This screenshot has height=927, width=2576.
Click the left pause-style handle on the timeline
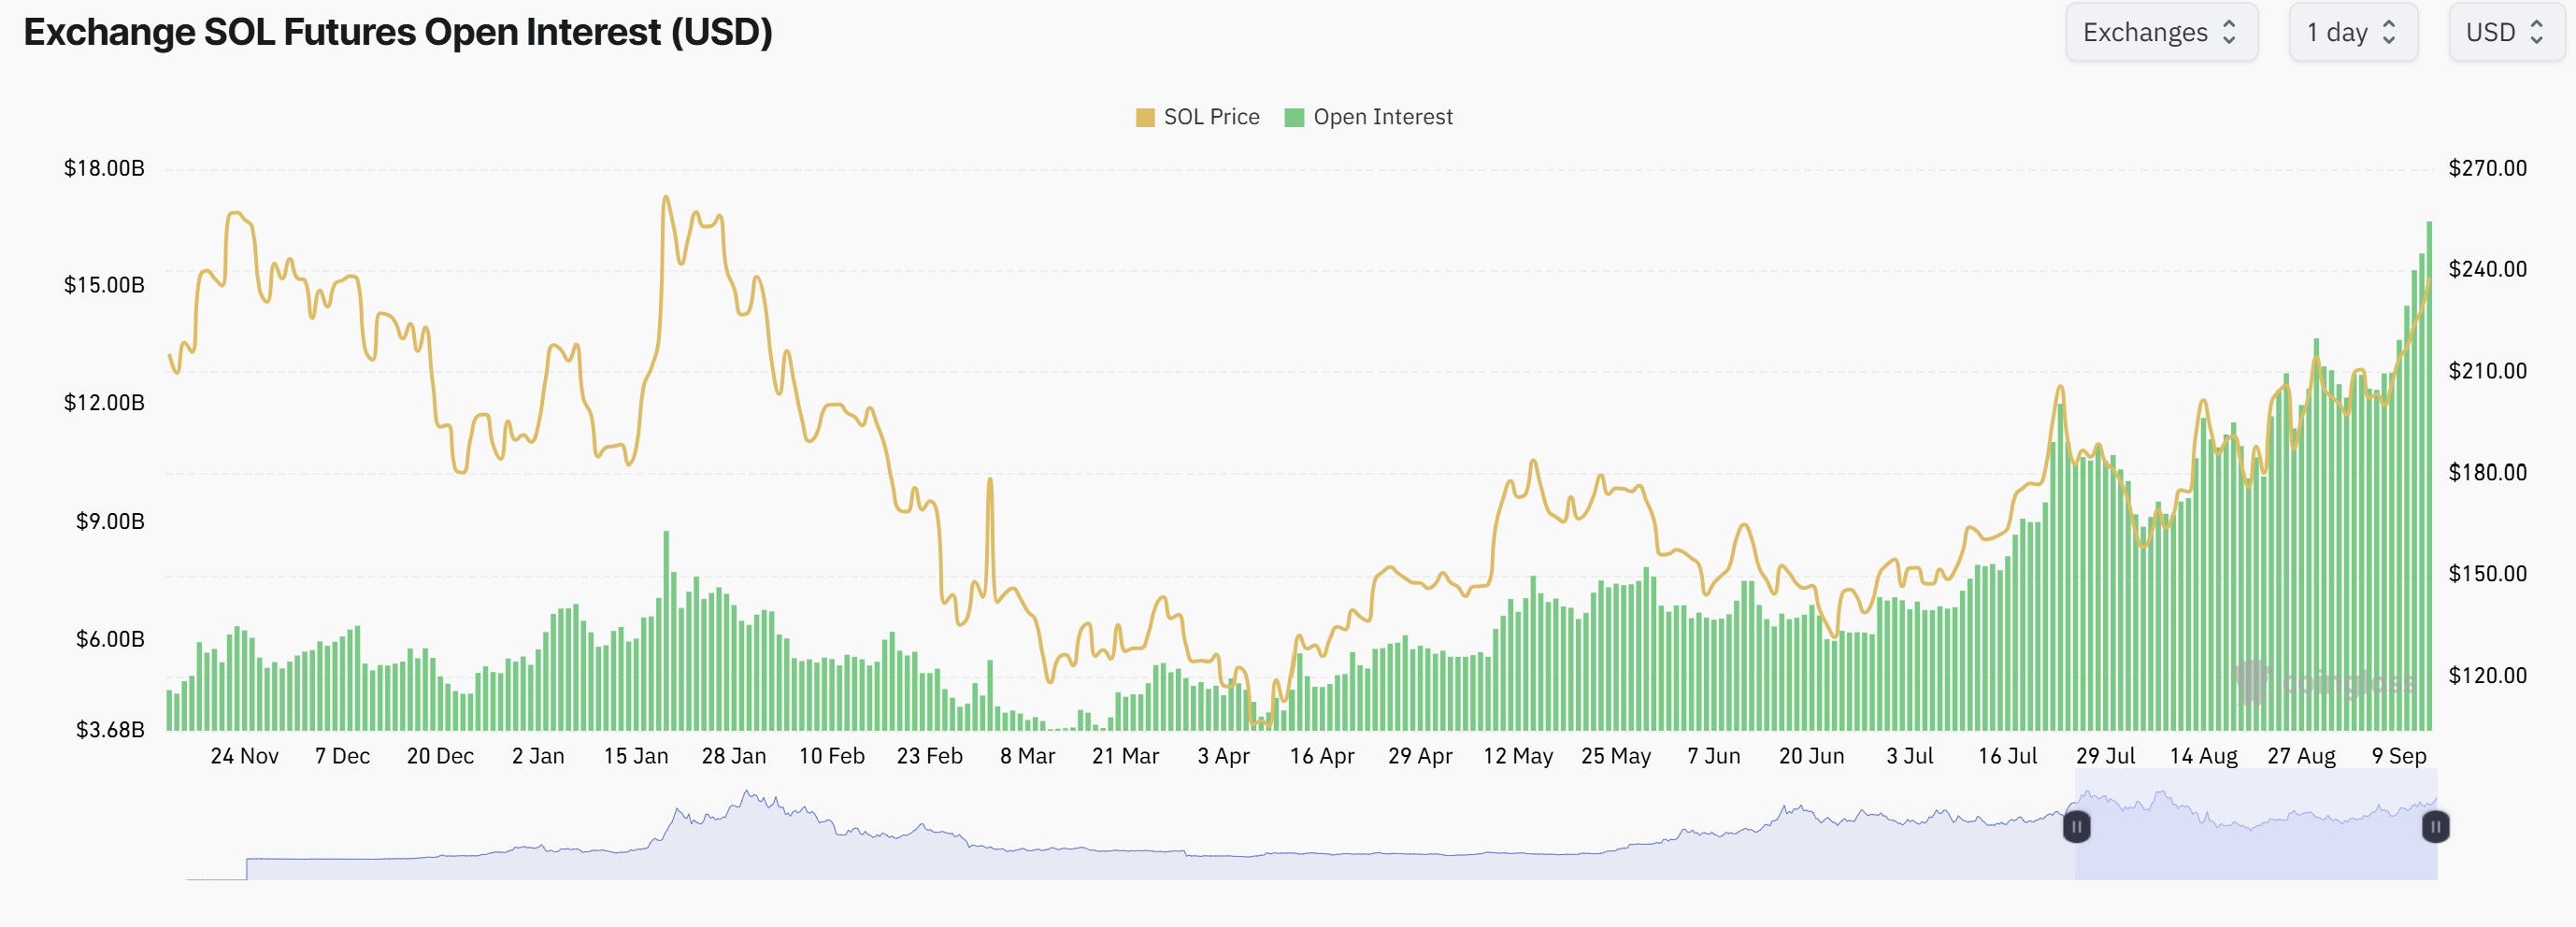(2079, 827)
